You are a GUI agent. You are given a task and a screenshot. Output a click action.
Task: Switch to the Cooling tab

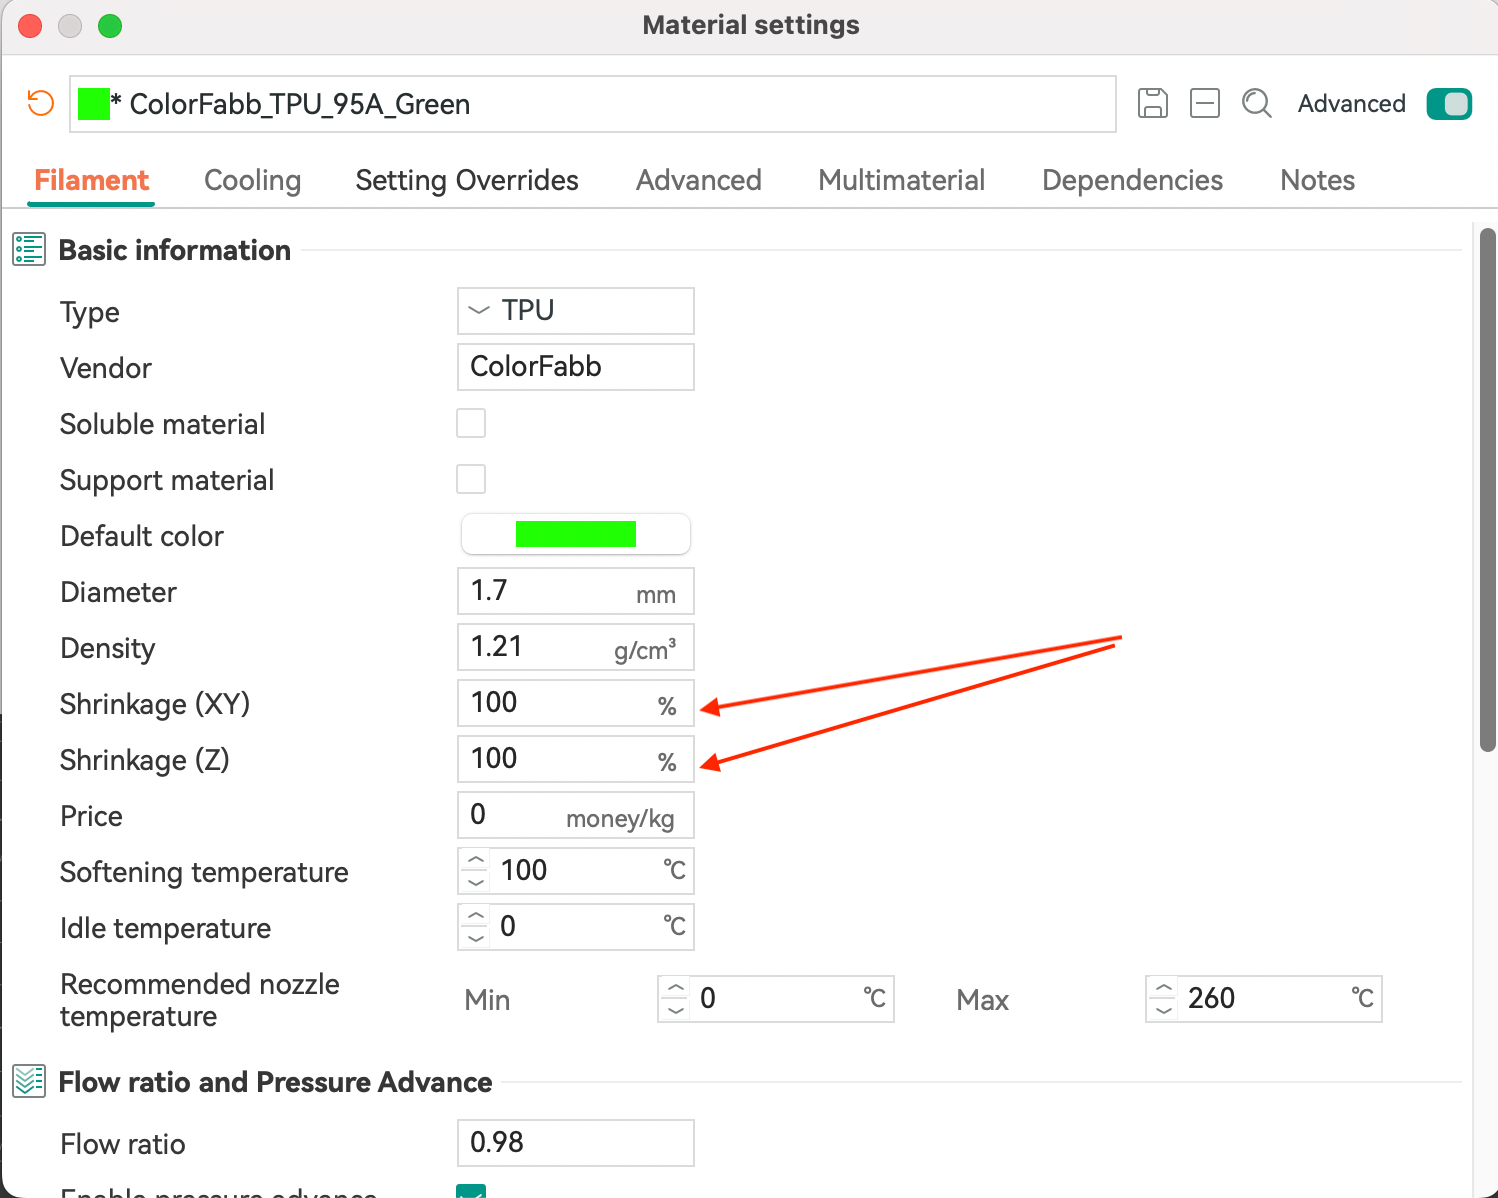pyautogui.click(x=252, y=180)
